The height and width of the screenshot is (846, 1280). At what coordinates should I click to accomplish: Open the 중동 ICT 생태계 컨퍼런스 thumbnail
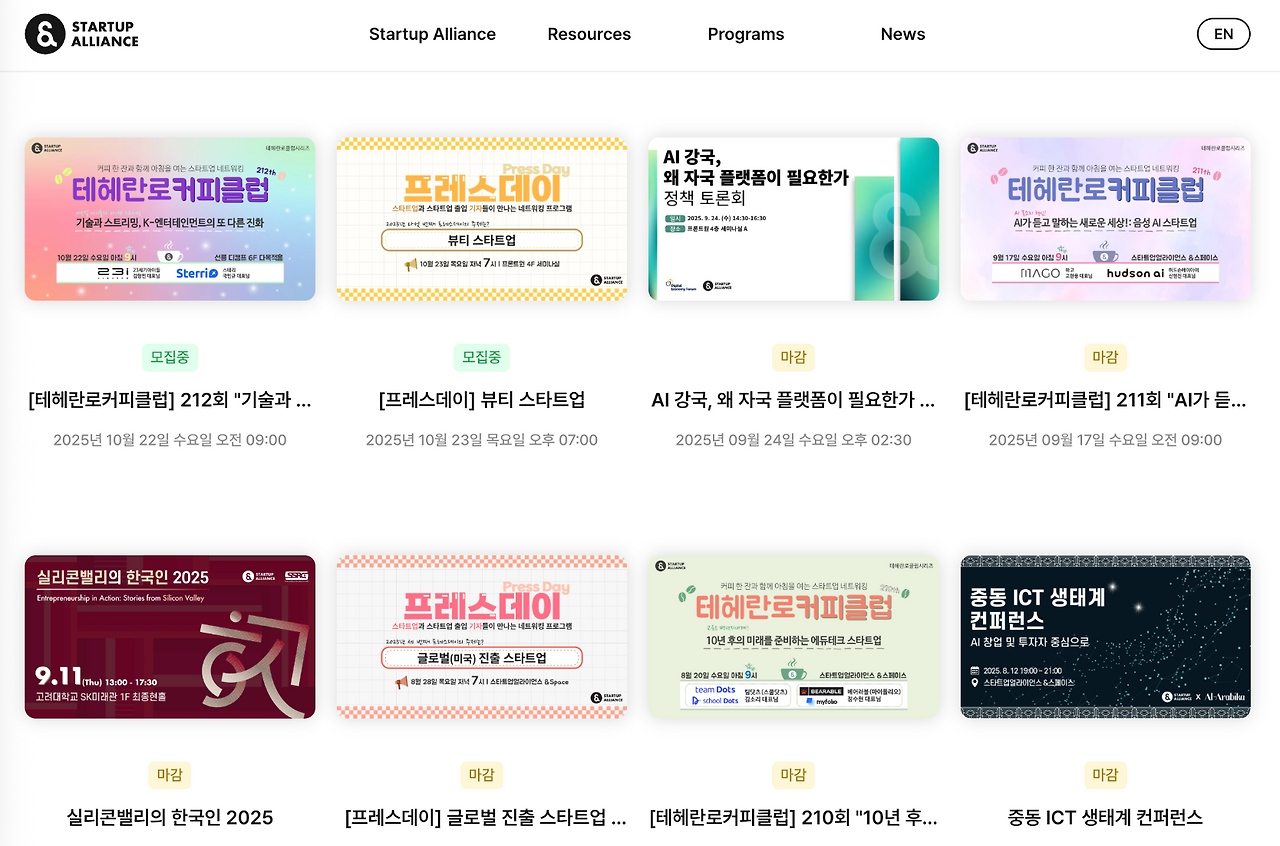coord(1106,637)
